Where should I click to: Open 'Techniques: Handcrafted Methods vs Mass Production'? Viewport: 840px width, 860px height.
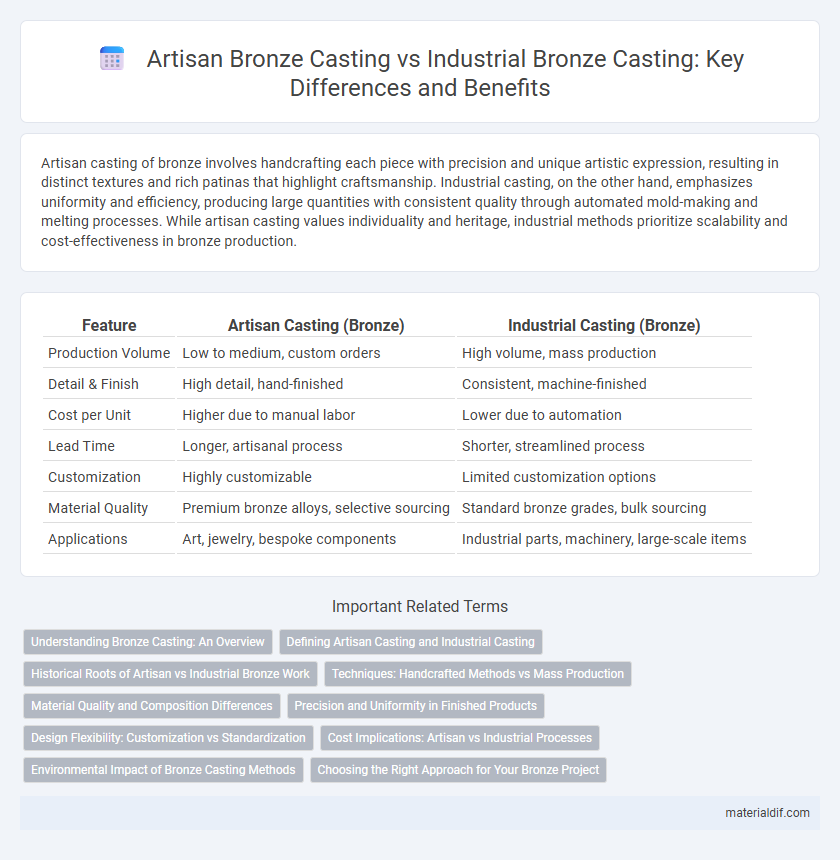click(478, 674)
